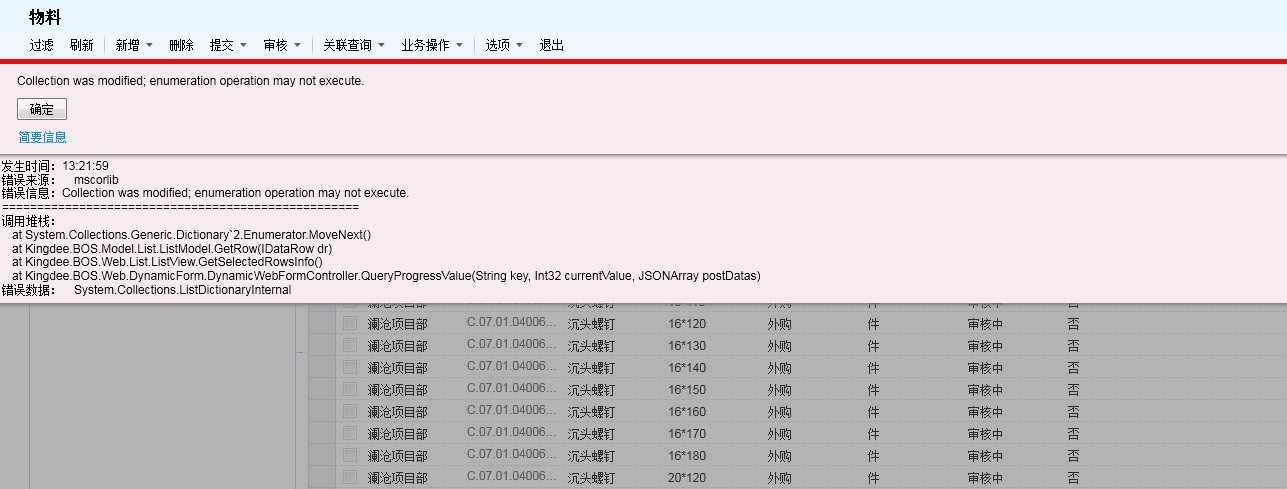Click the 20*120 specification cell

pyautogui.click(x=686, y=478)
